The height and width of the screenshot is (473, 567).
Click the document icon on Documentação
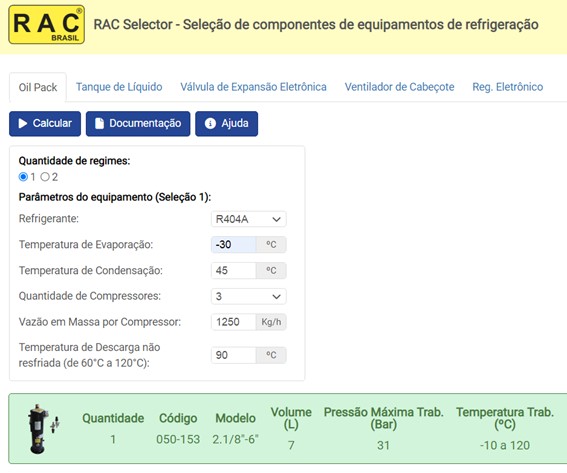pyautogui.click(x=99, y=124)
